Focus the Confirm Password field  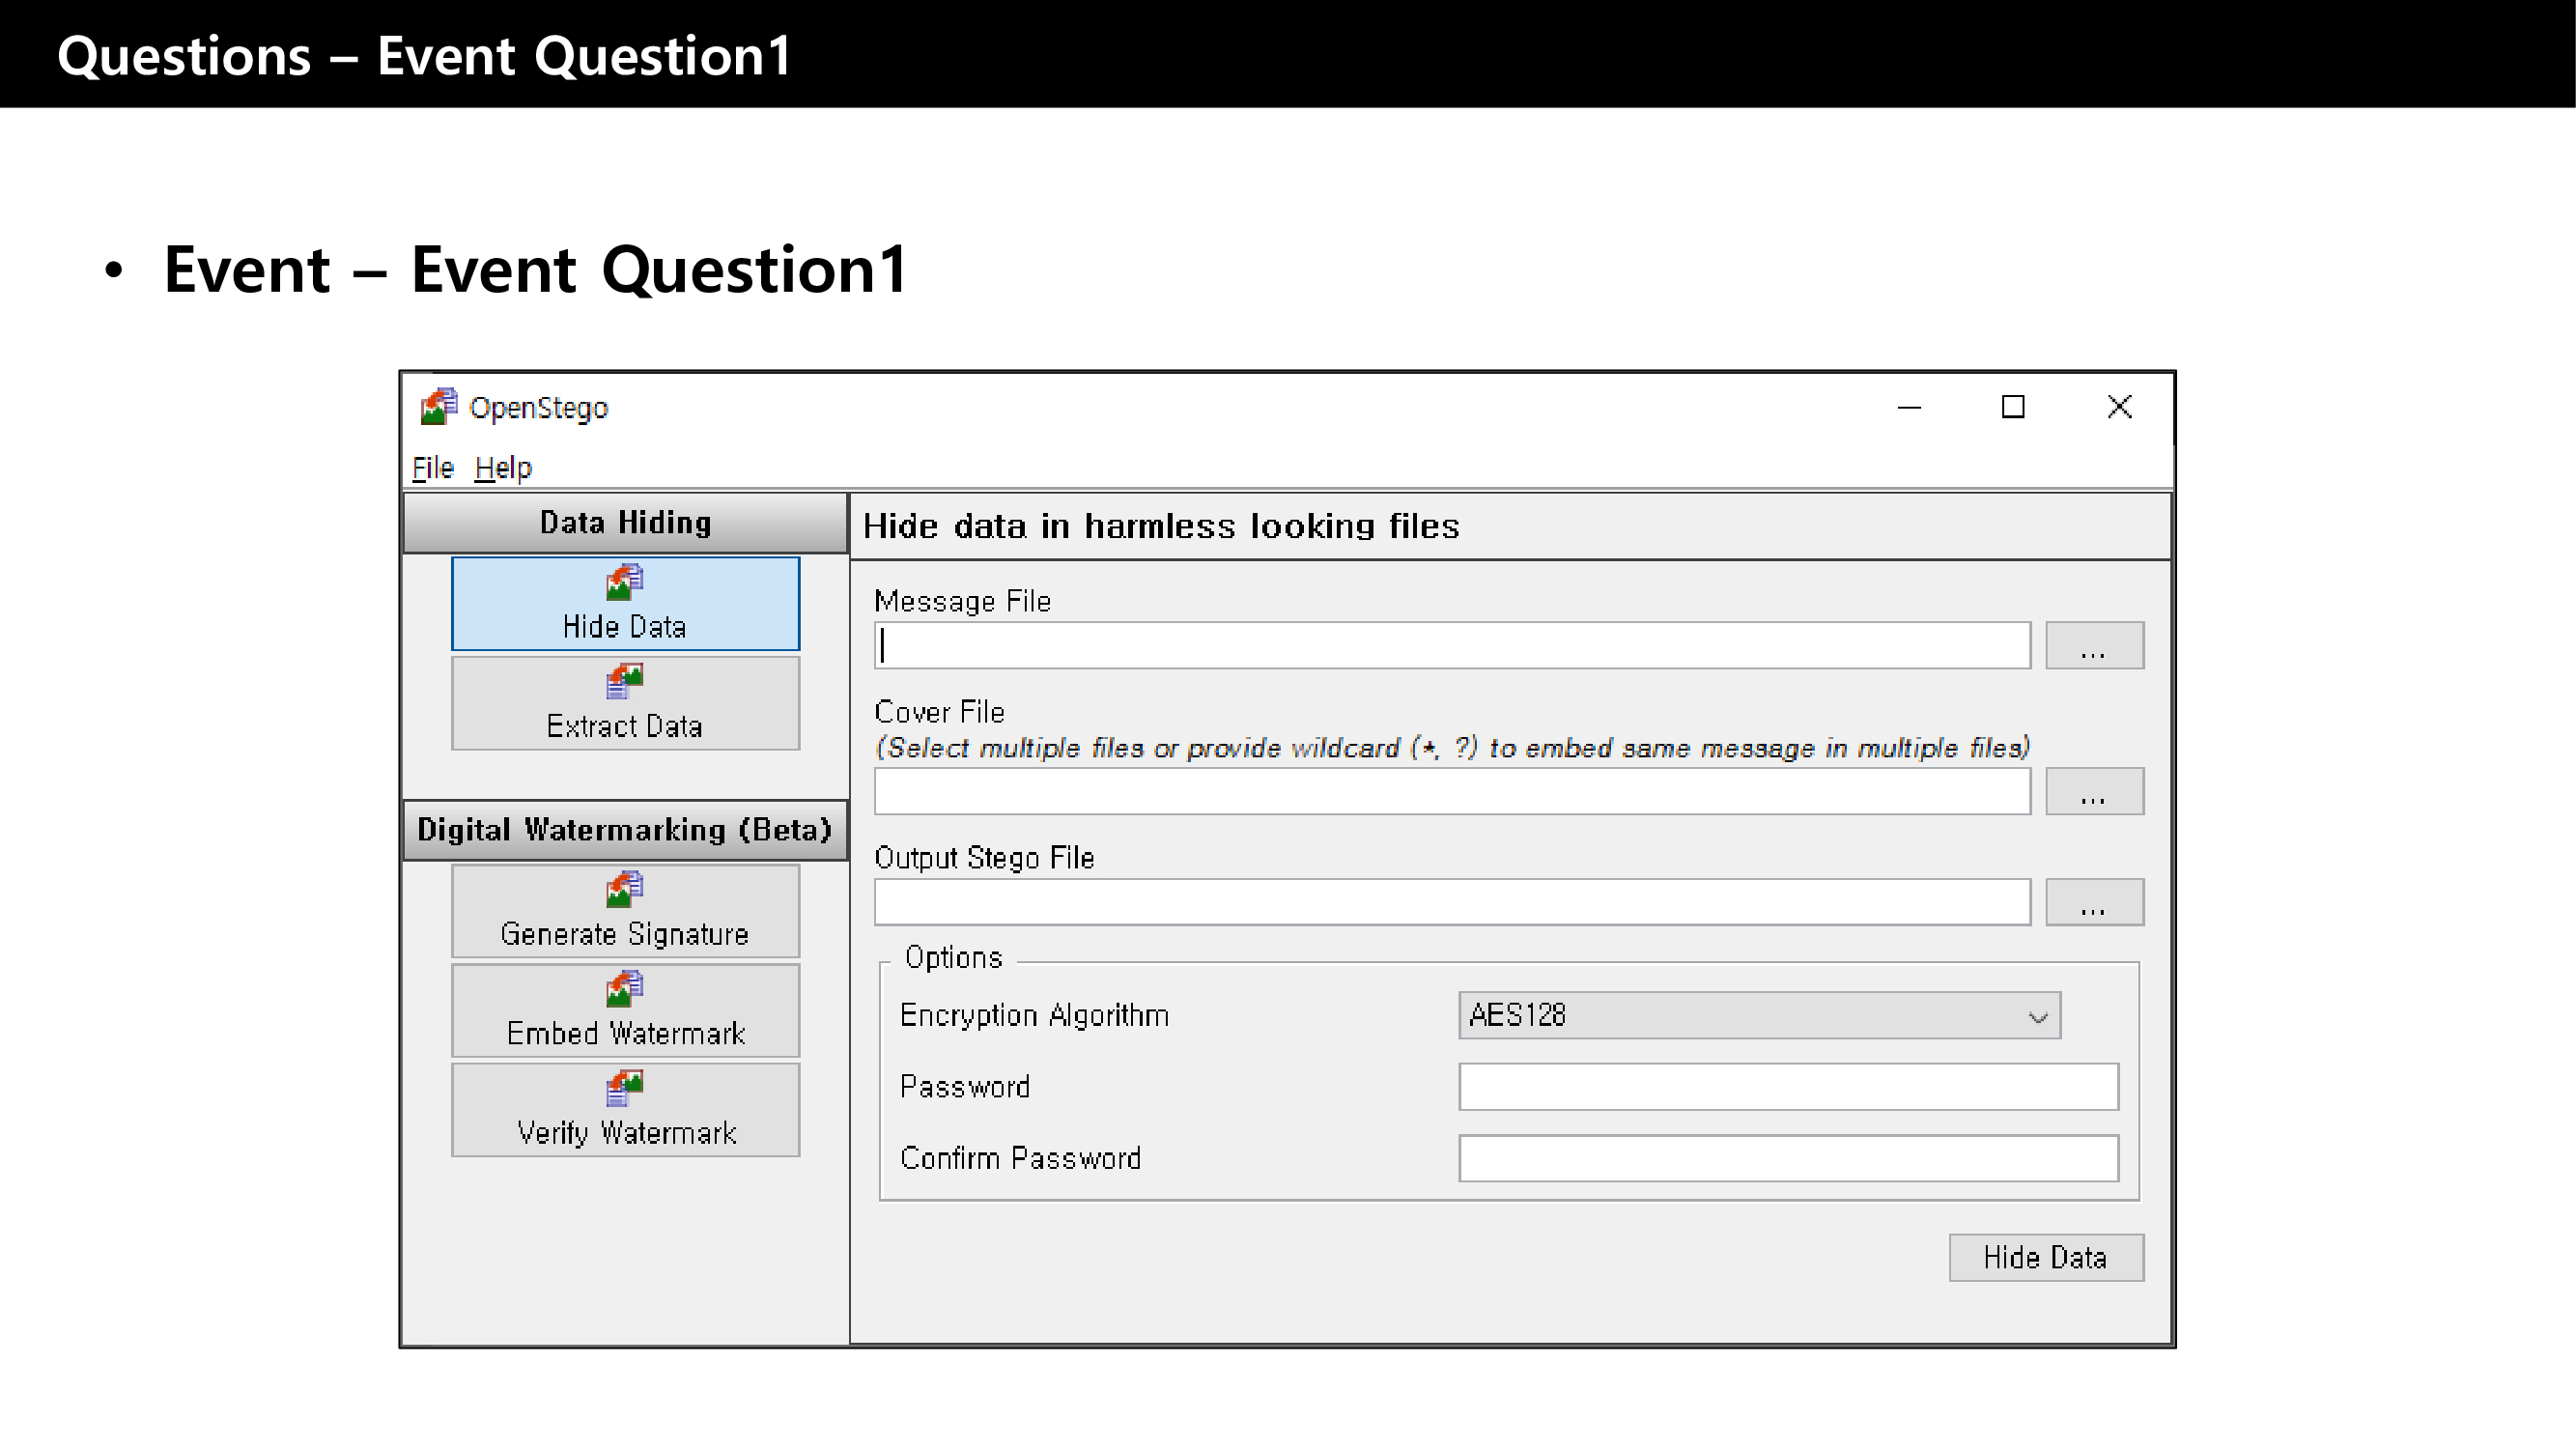pyautogui.click(x=1787, y=1158)
